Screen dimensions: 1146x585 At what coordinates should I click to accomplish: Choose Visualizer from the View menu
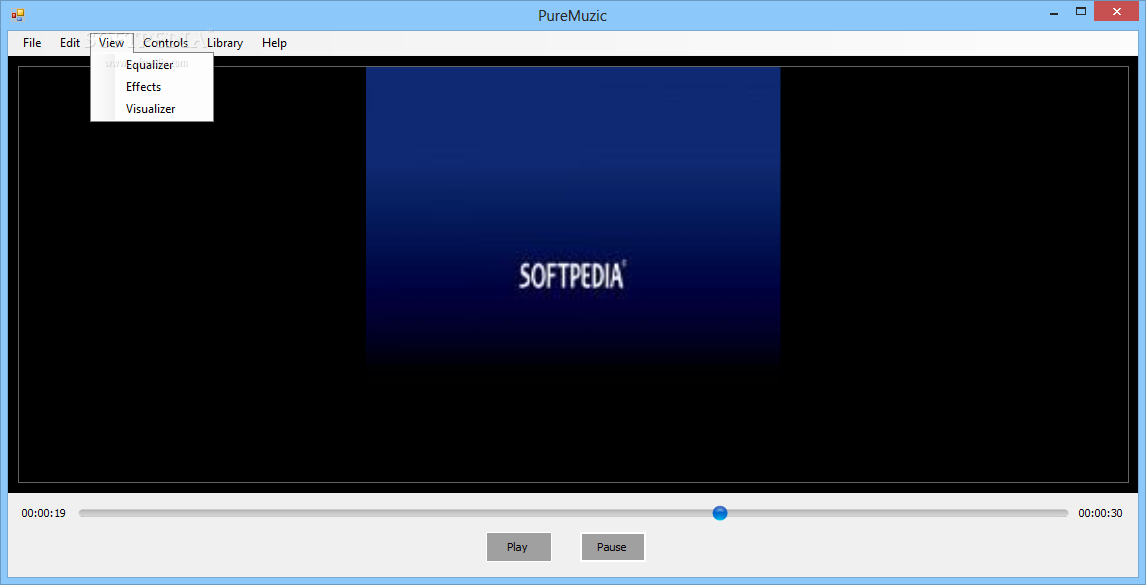(152, 109)
